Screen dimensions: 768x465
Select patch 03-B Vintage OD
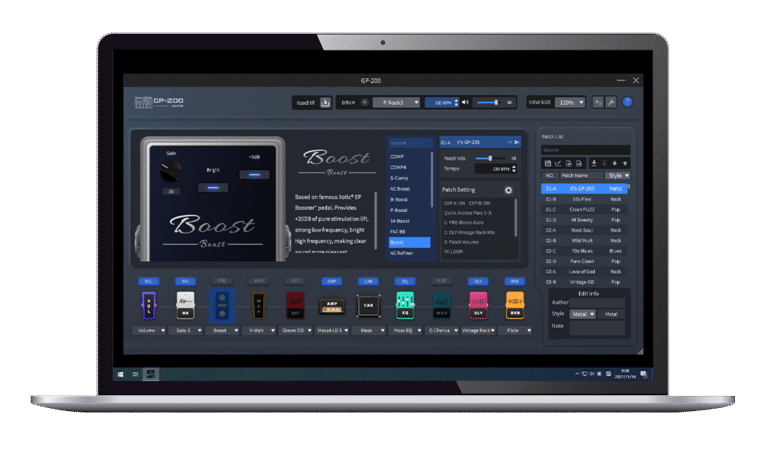tap(584, 282)
